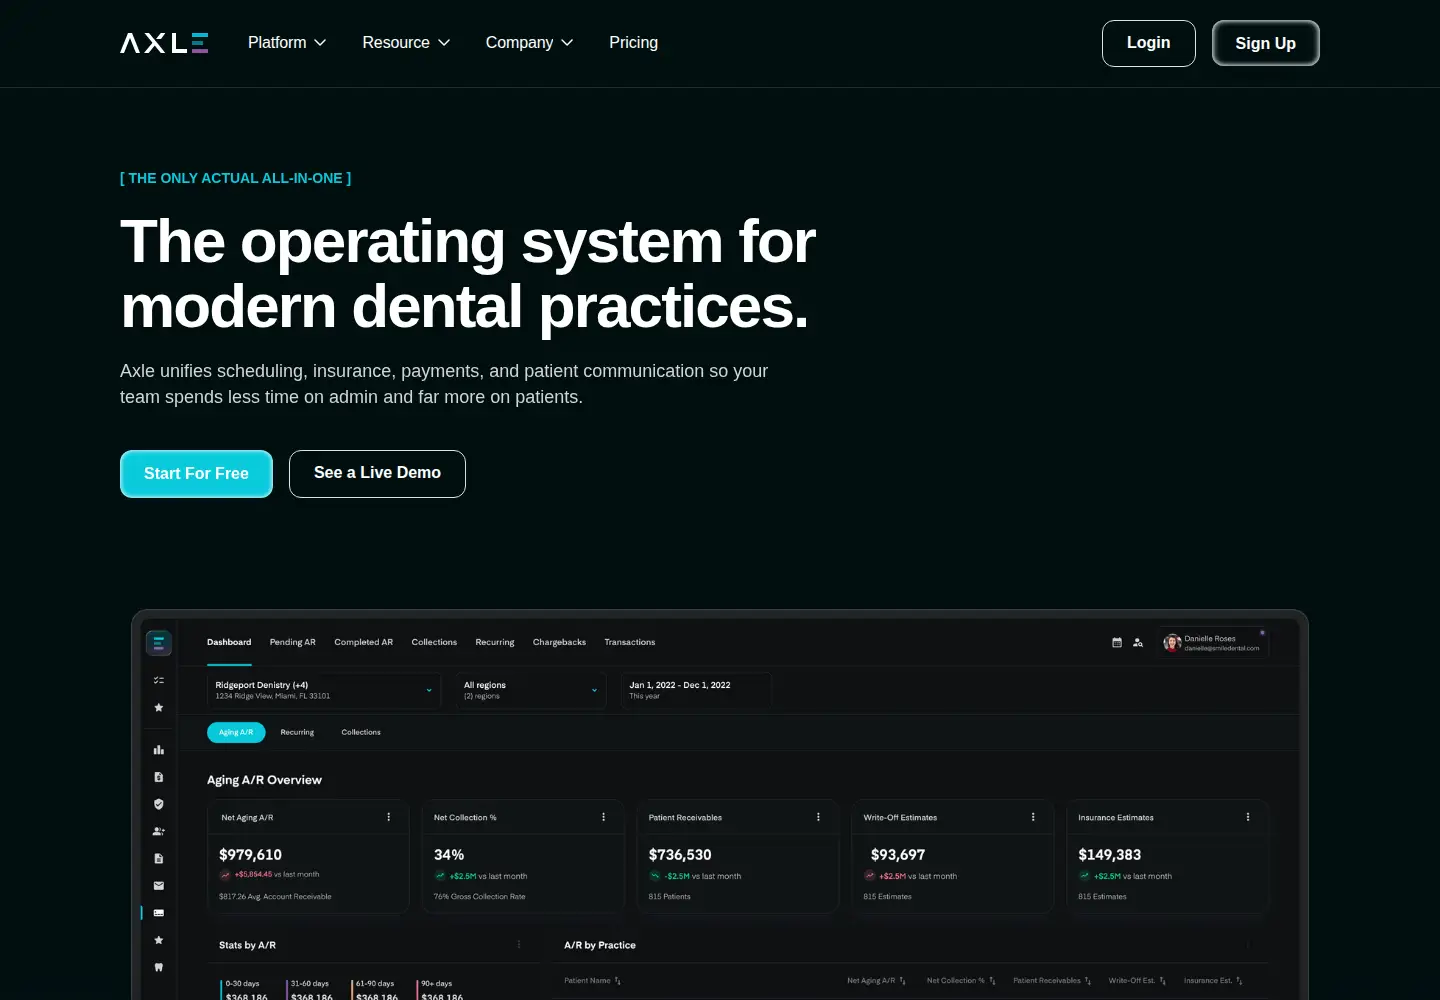This screenshot has width=1440, height=1000.
Task: Switch to the Completed AR tab
Action: click(x=364, y=642)
